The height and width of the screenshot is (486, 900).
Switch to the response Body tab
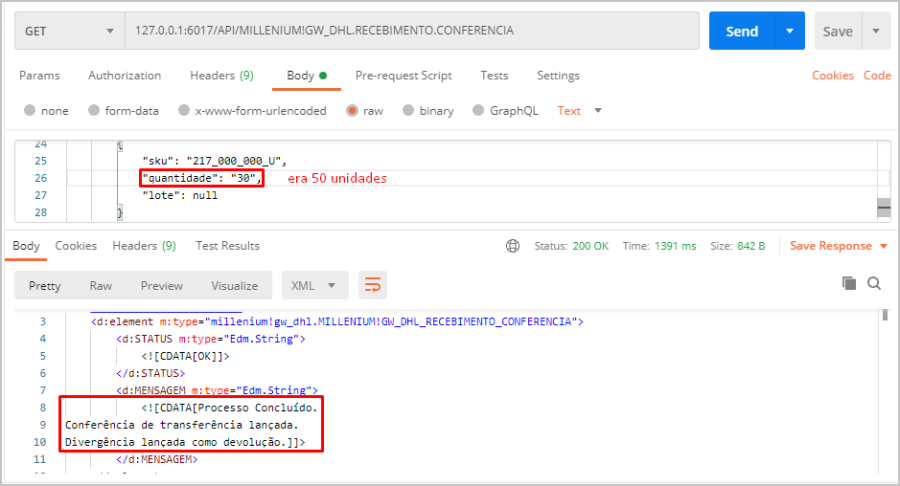point(26,246)
